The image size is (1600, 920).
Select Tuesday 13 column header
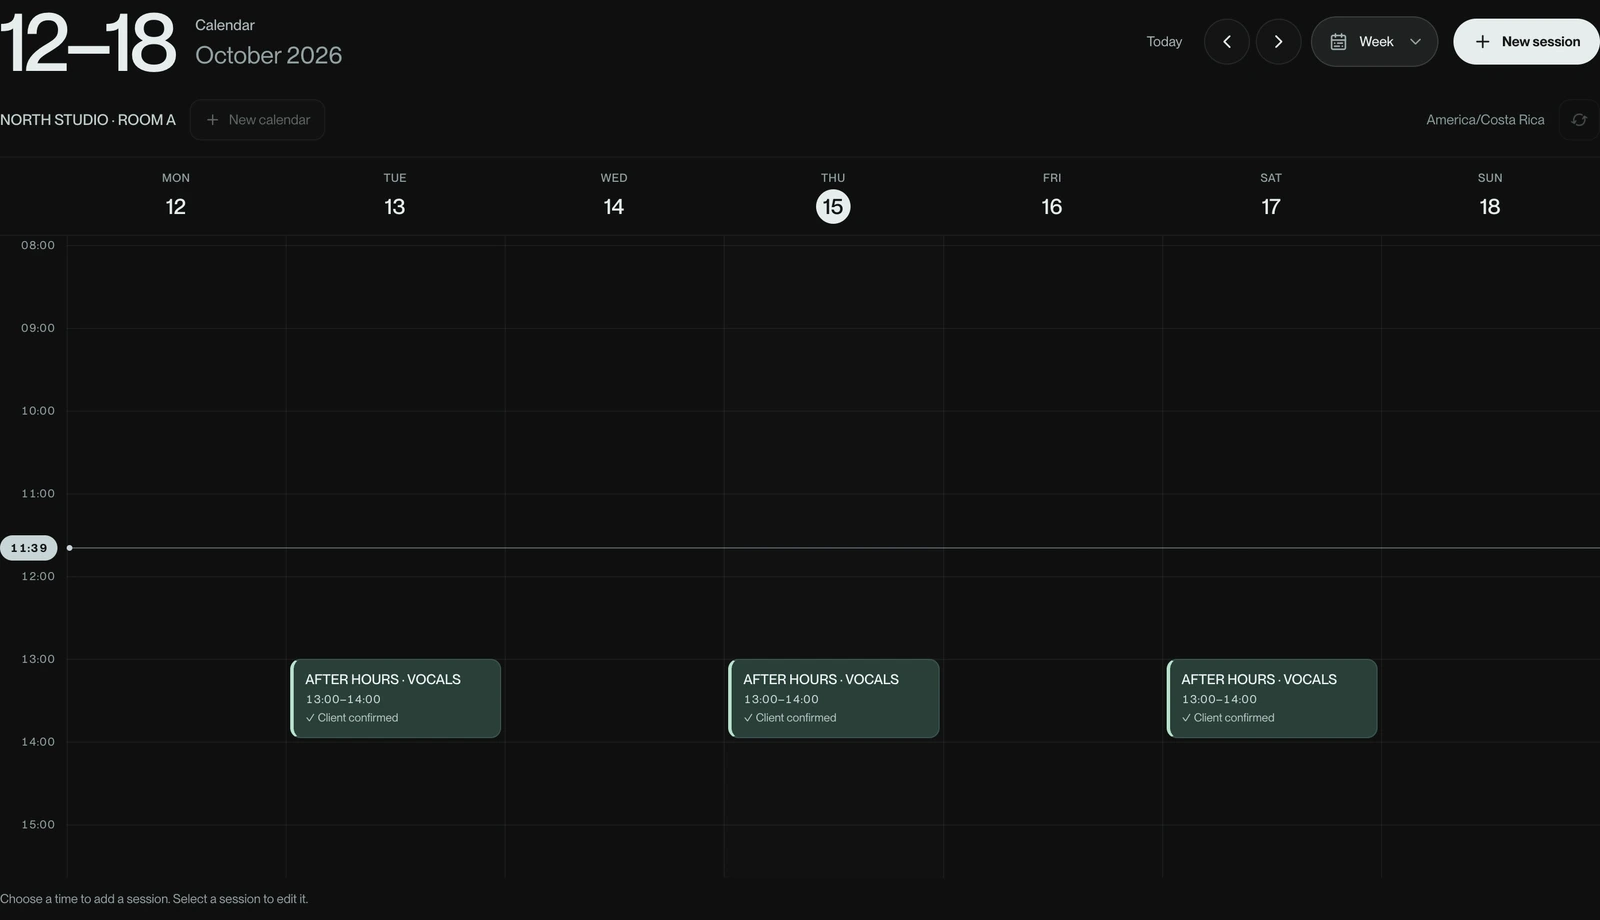pyautogui.click(x=395, y=196)
